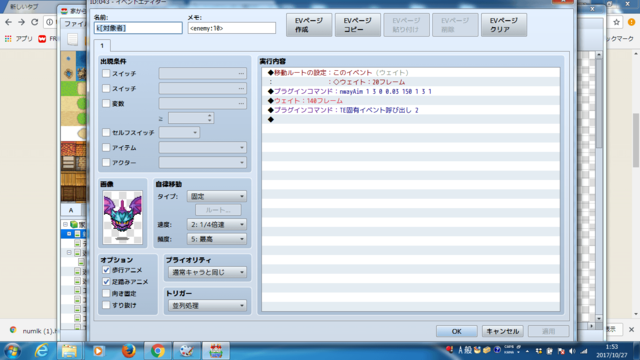Select 移動ルートの設定 command line
640x360 pixels.
[x=411, y=73]
